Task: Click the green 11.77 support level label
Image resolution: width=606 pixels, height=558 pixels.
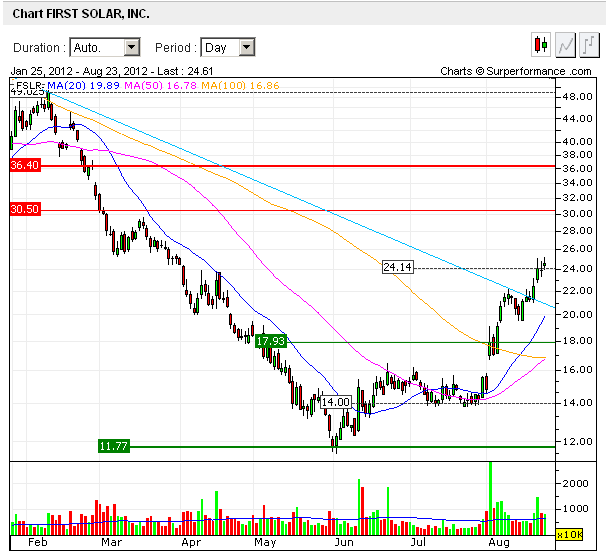Action: coord(114,446)
